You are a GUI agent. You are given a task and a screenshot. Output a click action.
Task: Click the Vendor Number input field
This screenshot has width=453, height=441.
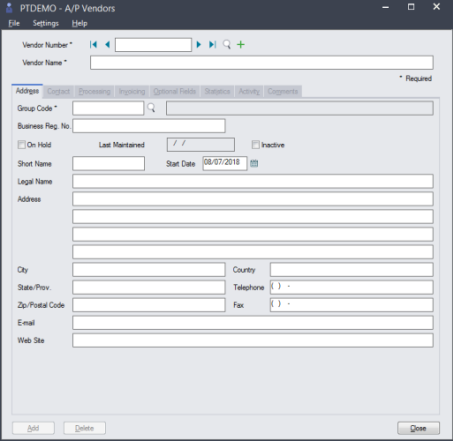pos(153,45)
